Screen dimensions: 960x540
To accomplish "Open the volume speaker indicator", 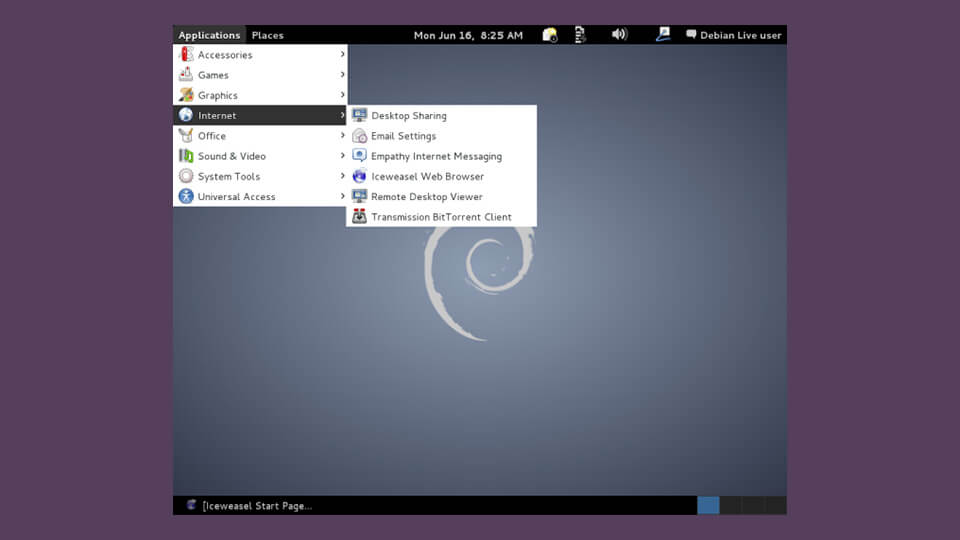I will pos(620,34).
